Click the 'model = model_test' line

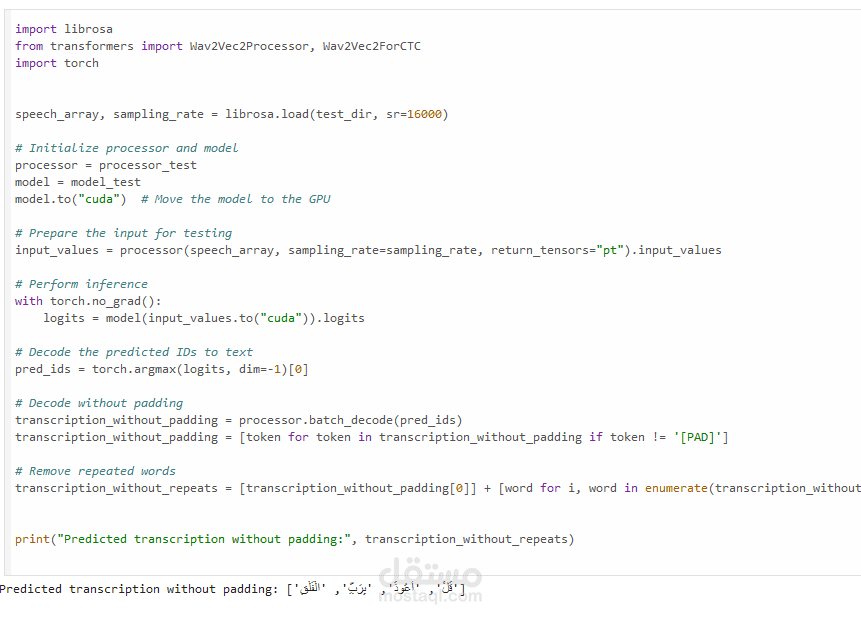click(x=78, y=182)
